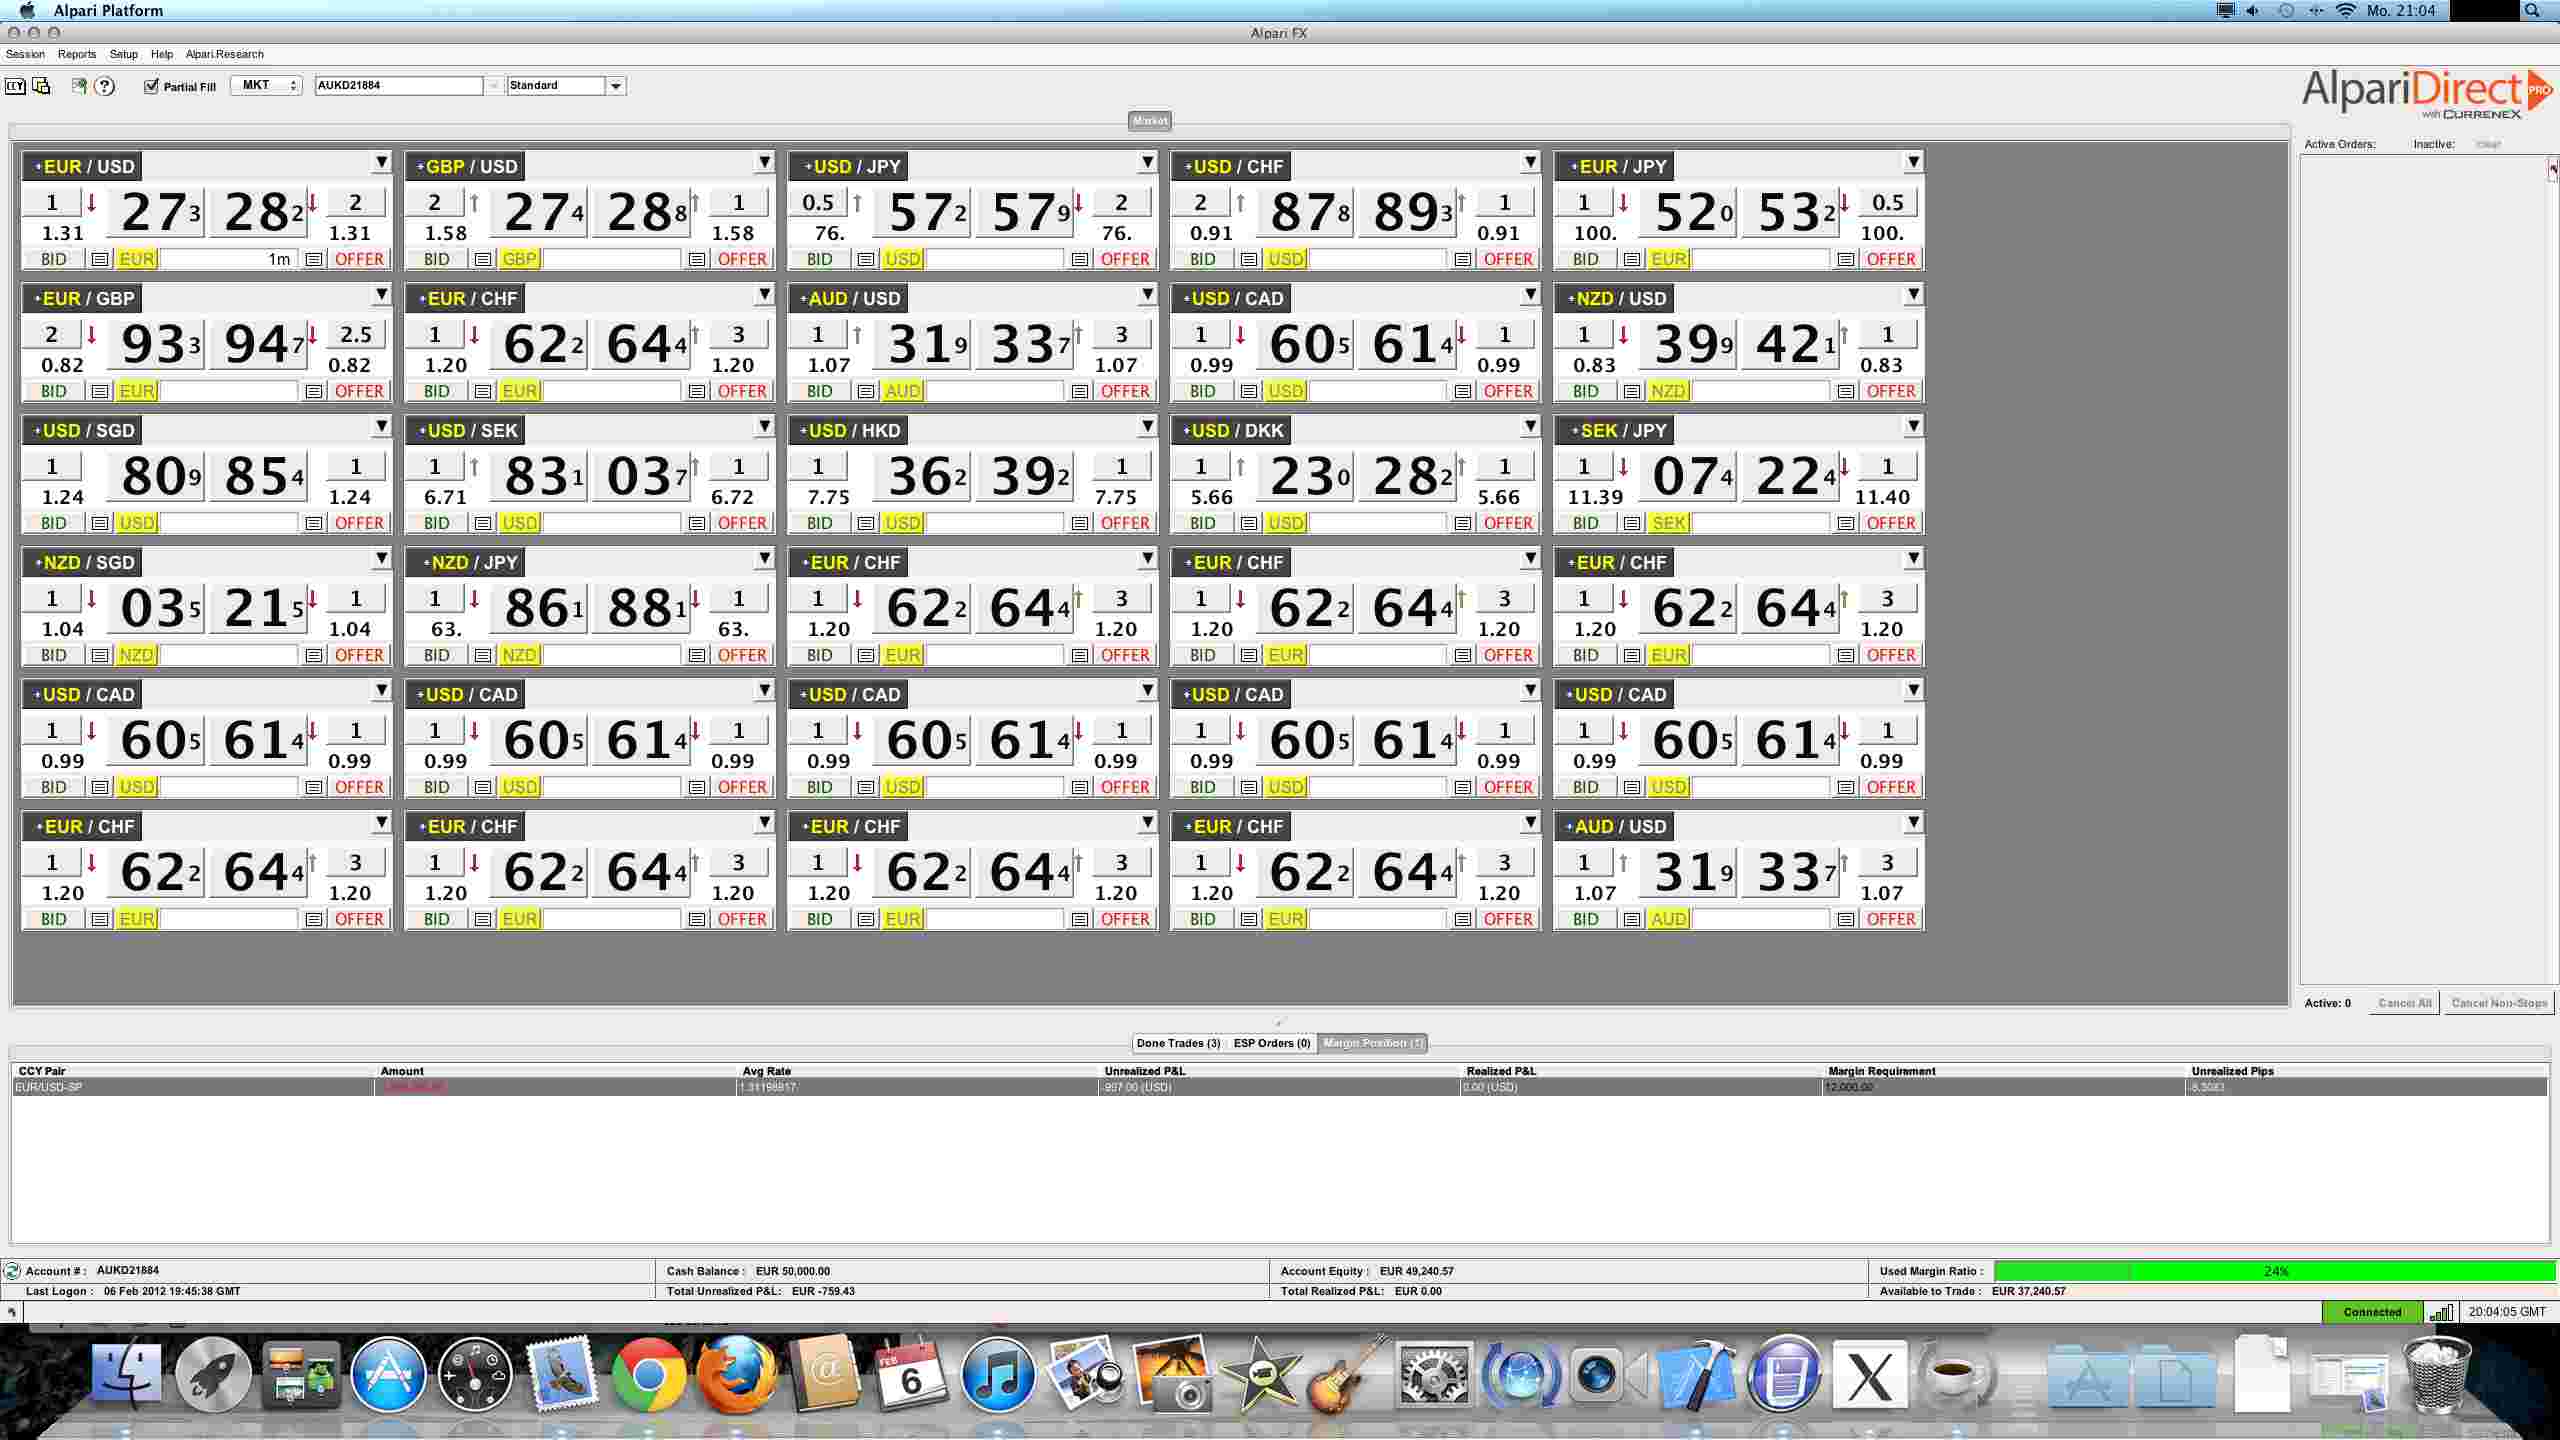Switch to the Done Trades (3) tab
Screen dimensions: 2560x1440
(1178, 1043)
